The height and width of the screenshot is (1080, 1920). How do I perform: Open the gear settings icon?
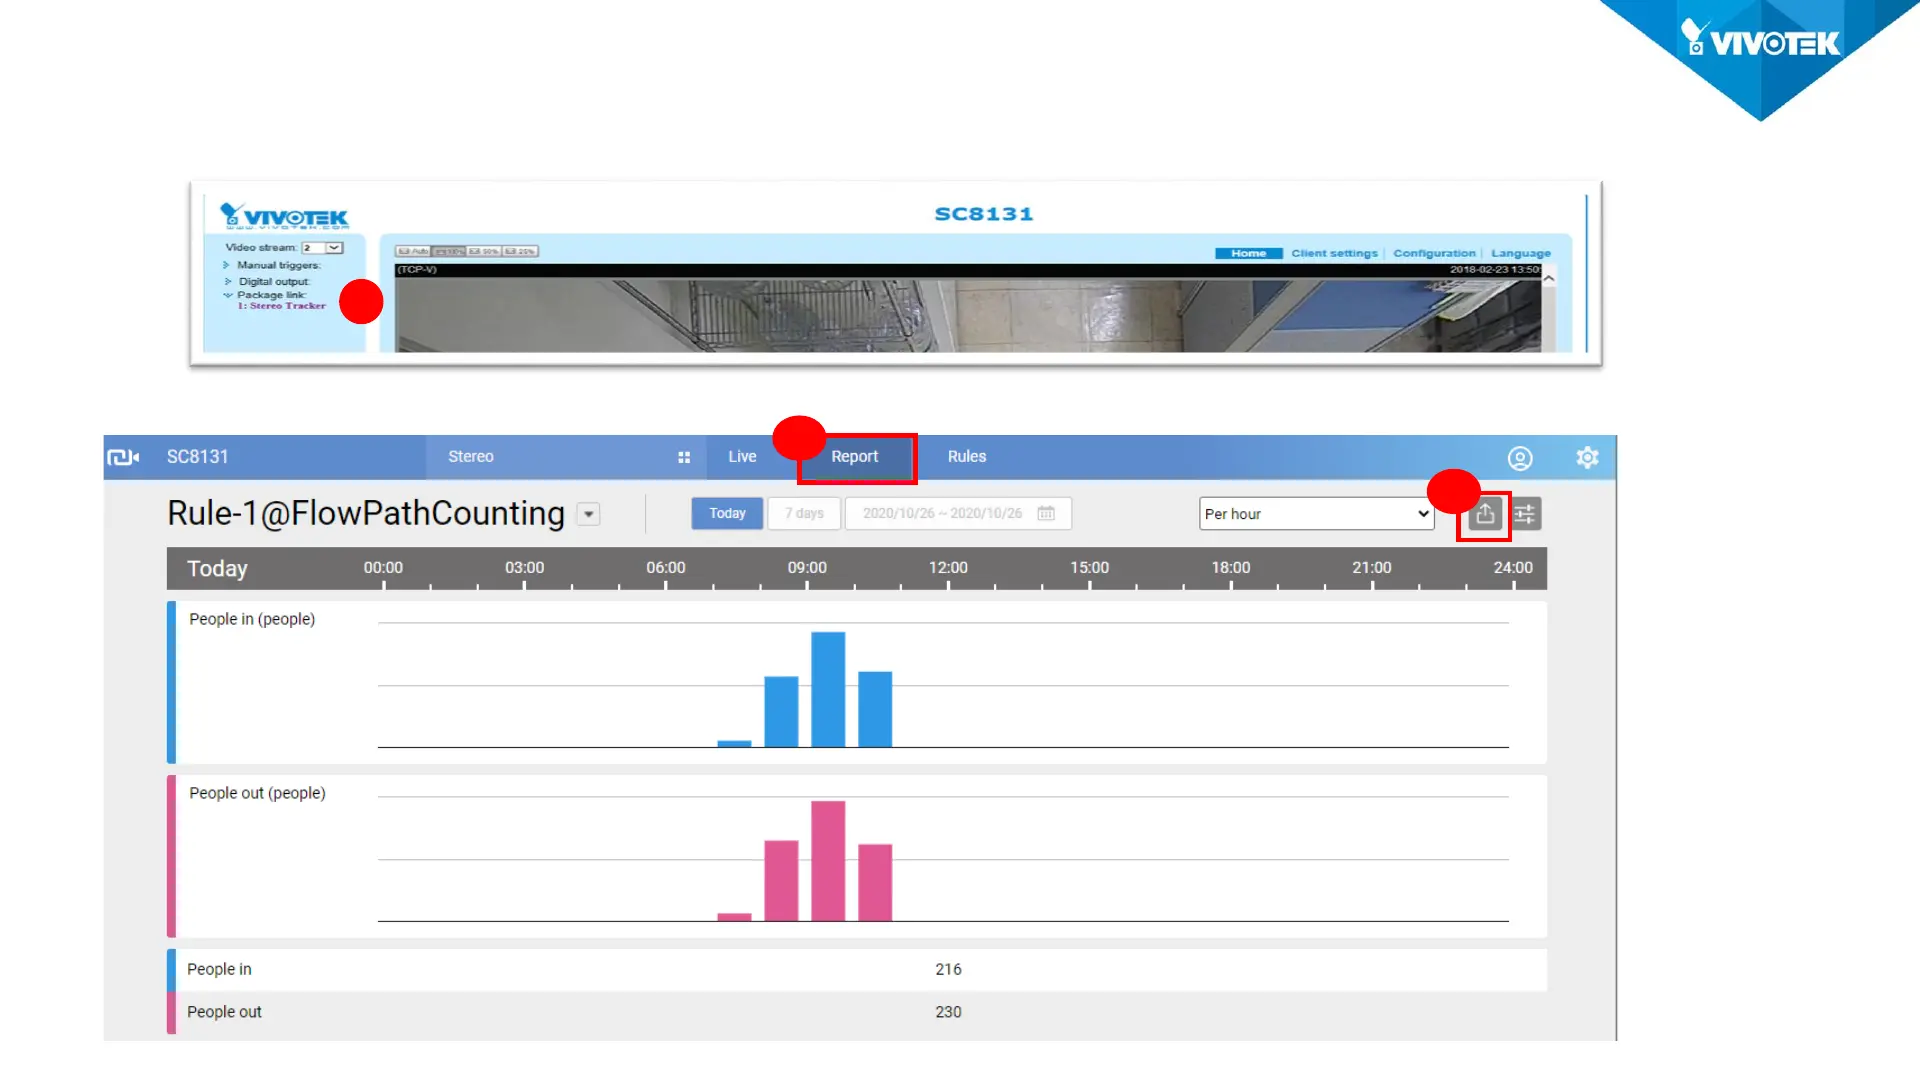click(1587, 458)
